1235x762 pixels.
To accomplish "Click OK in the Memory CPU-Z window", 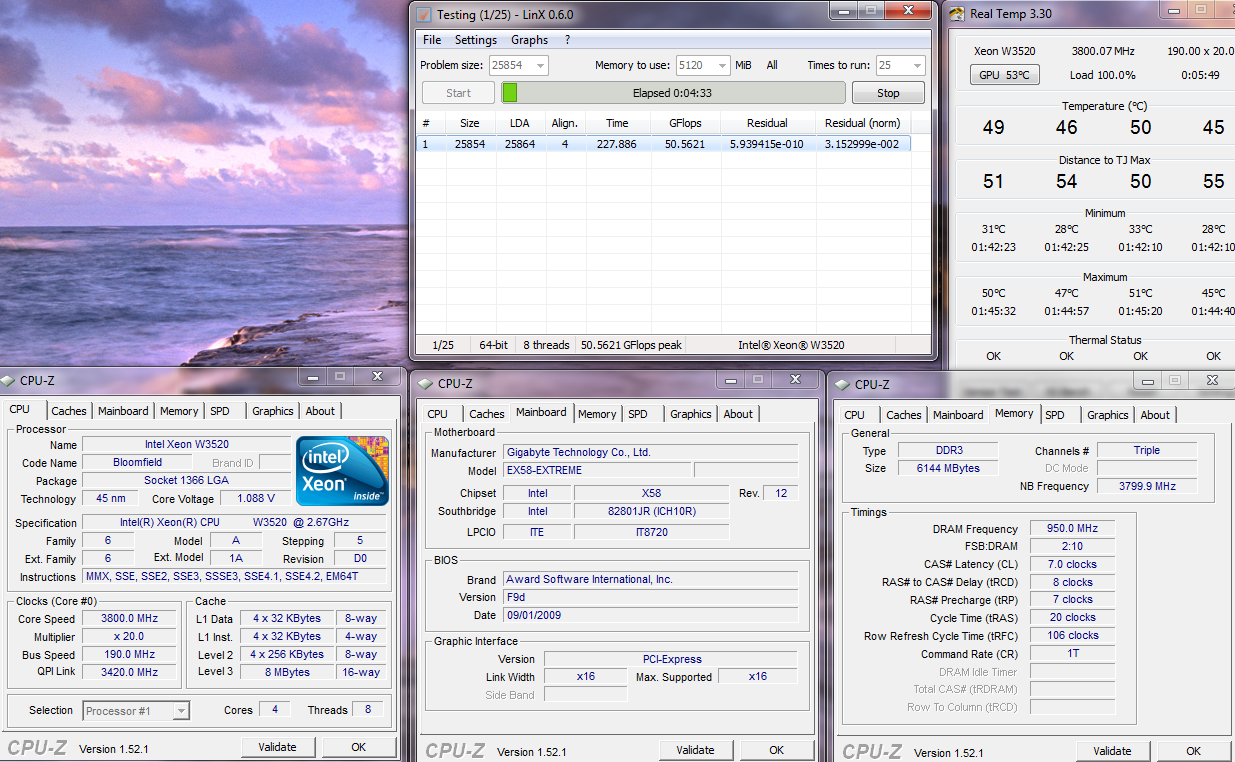I will click(1194, 751).
